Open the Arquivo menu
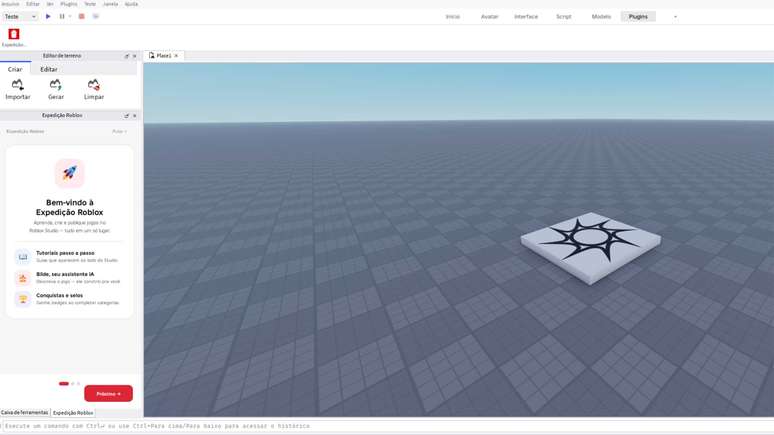 pyautogui.click(x=10, y=4)
